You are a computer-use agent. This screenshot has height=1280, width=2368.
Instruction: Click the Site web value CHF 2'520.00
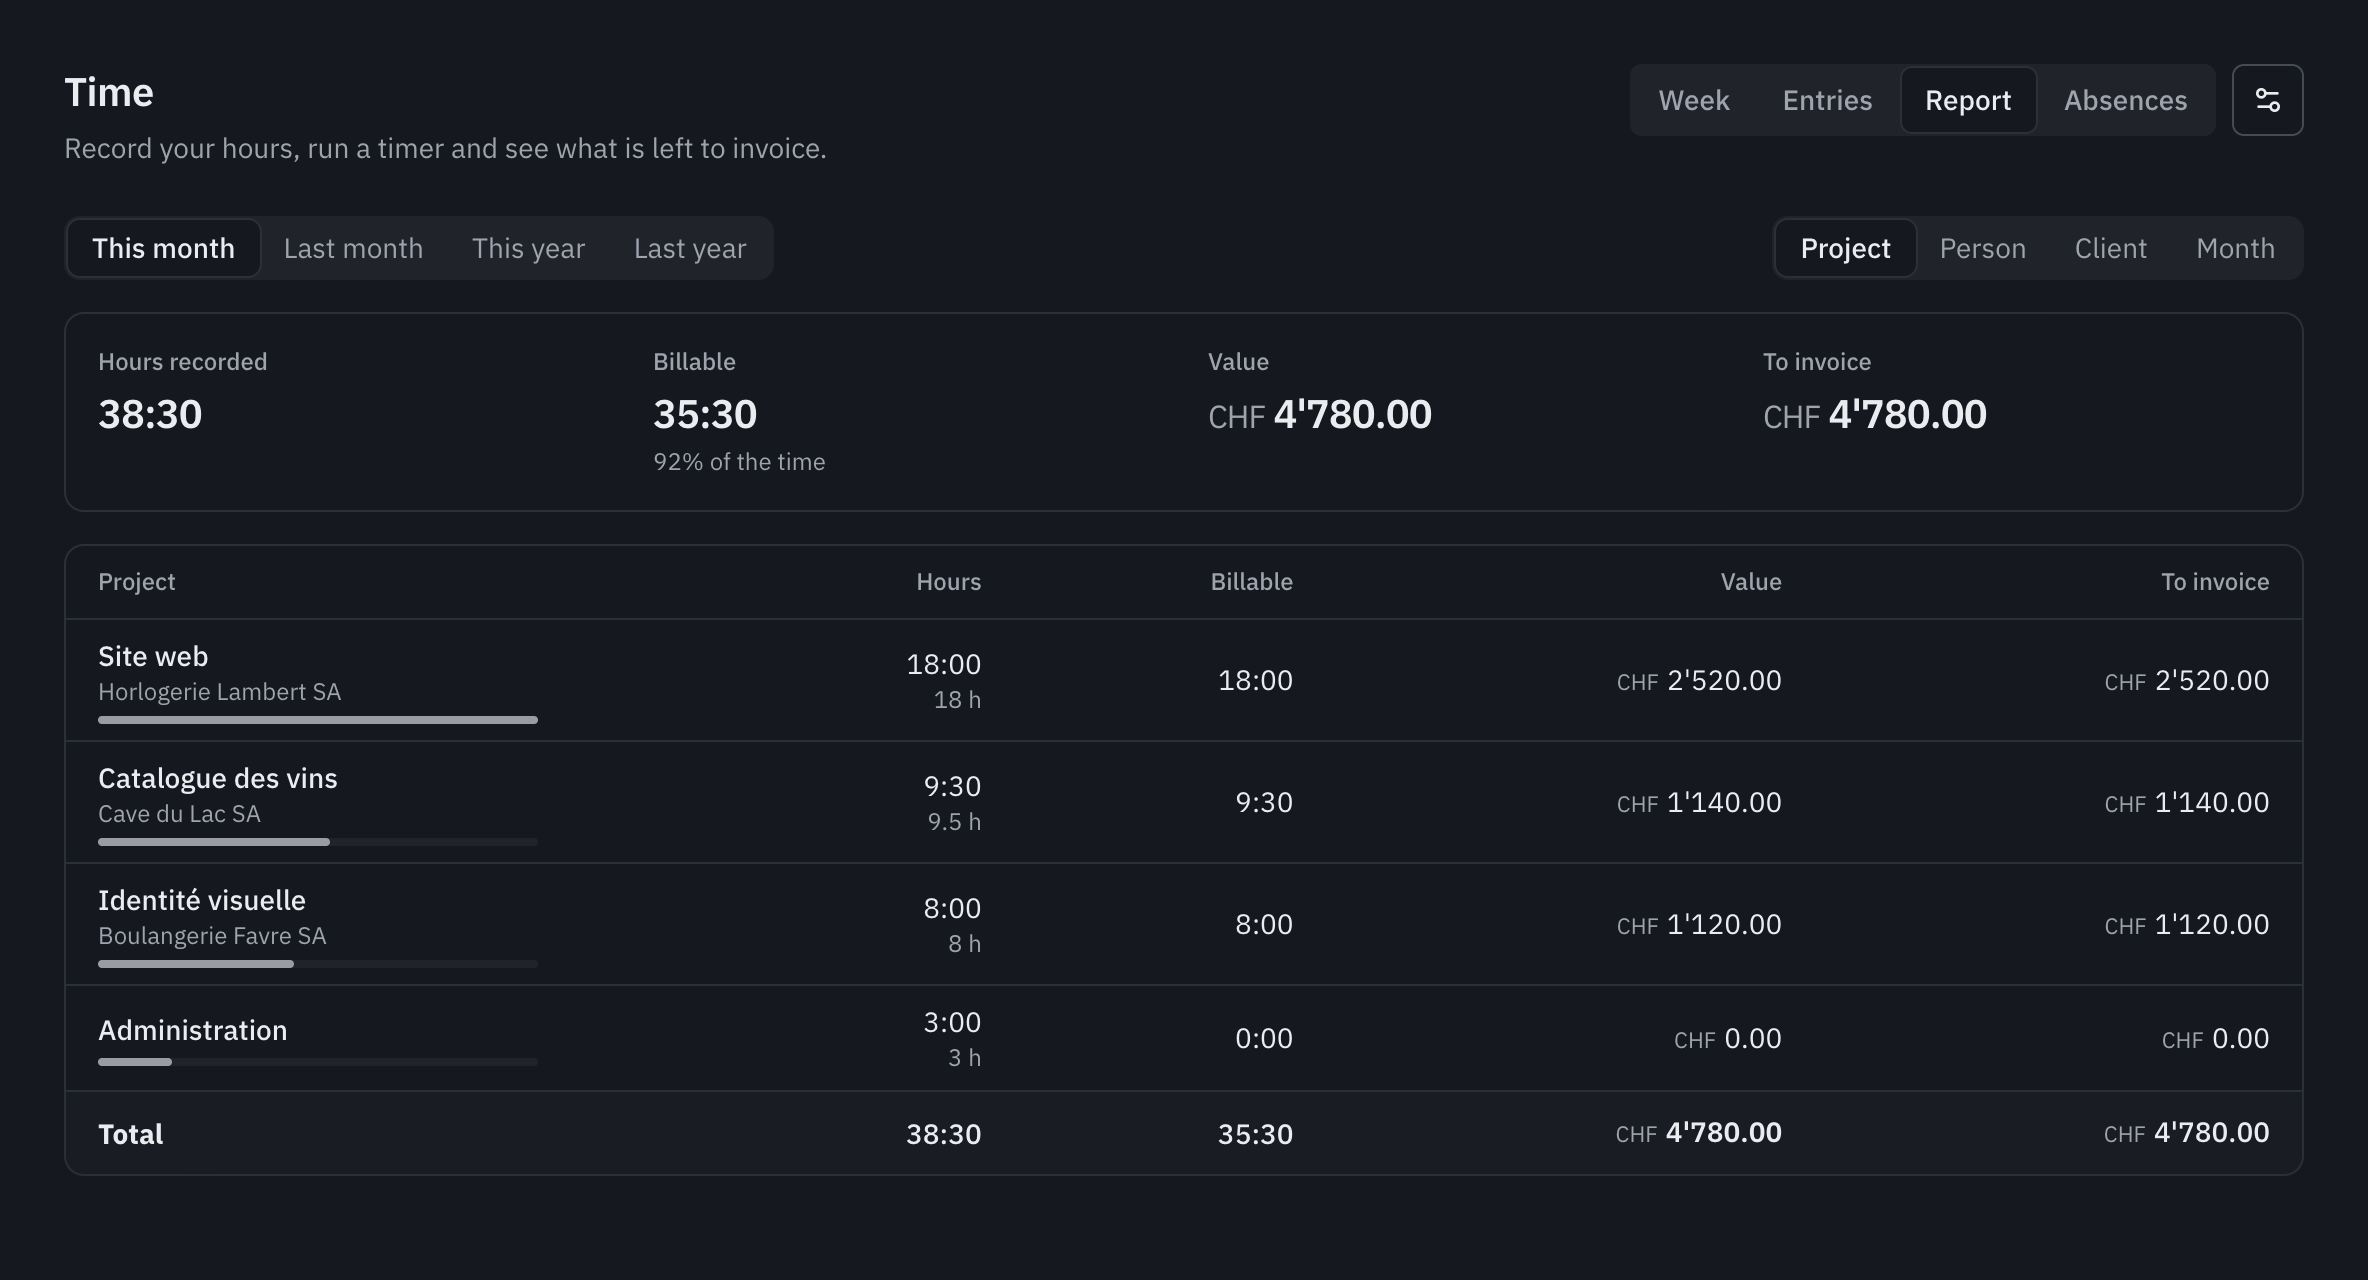1699,680
